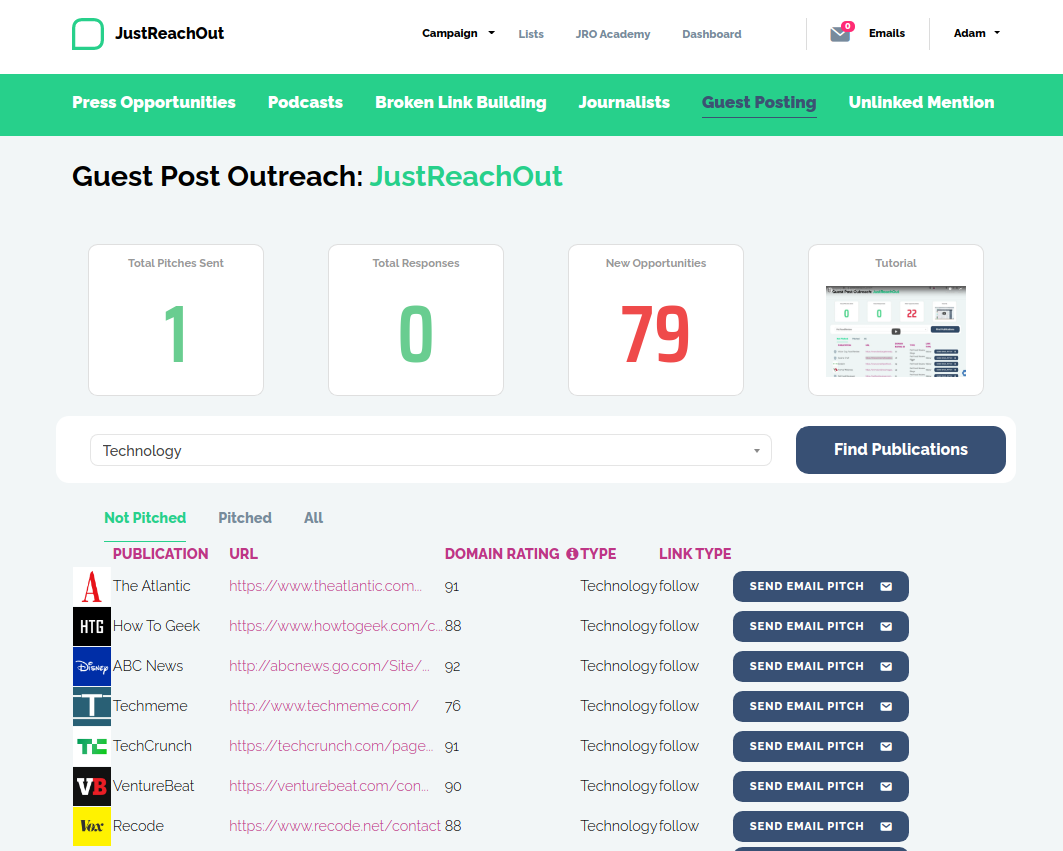Click the PUBLICATION column header
Viewport: 1063px width, 851px height.
point(161,554)
